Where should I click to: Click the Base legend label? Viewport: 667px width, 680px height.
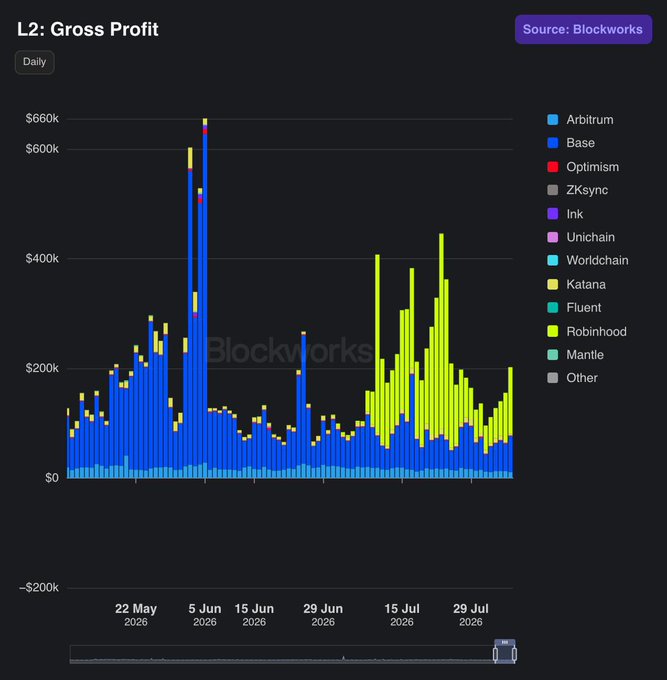[x=580, y=143]
